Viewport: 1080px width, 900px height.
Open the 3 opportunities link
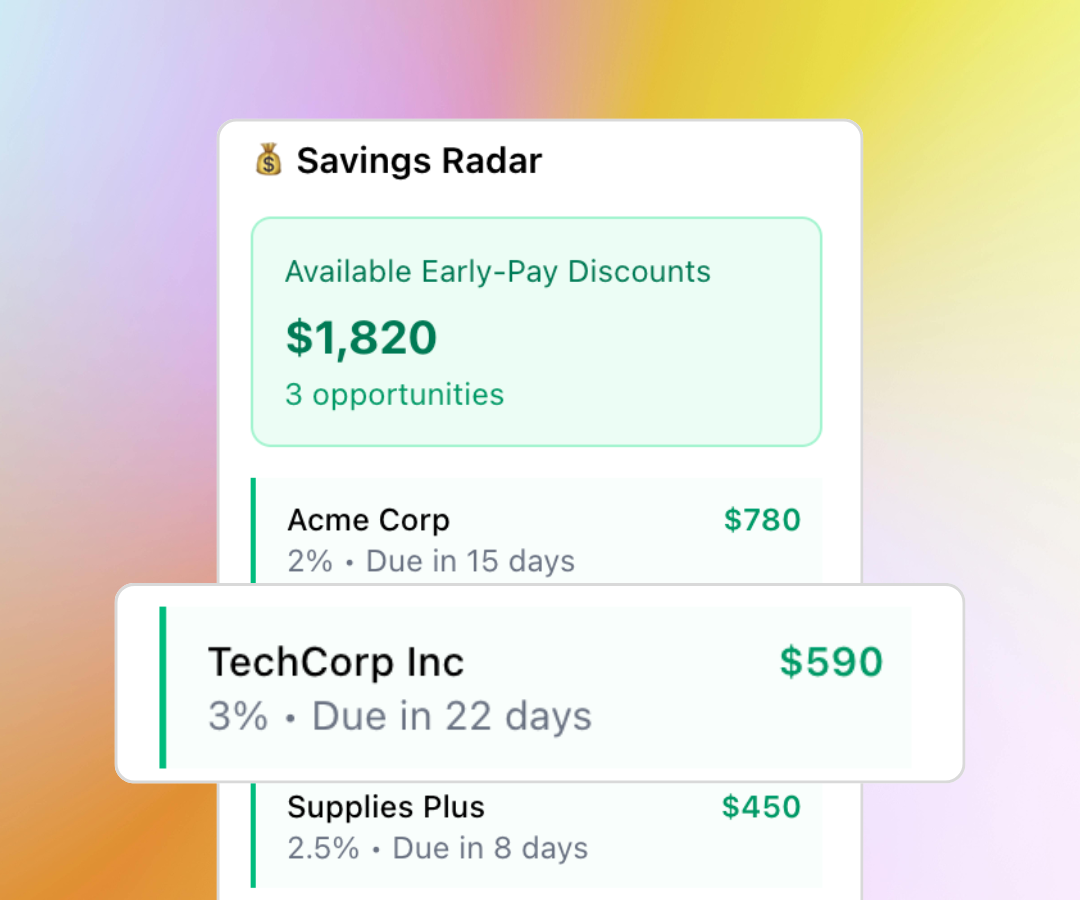click(394, 395)
